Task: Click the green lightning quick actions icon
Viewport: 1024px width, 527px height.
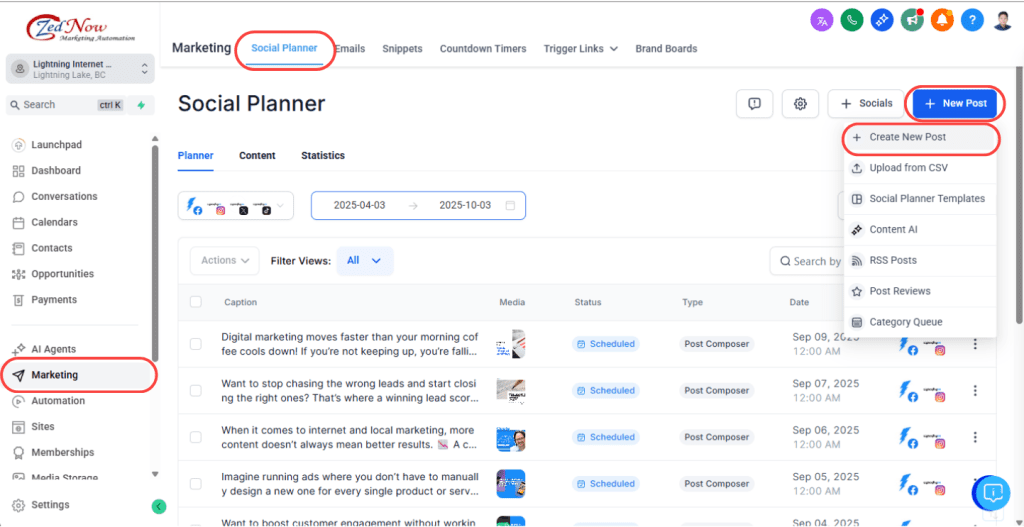Action: (x=141, y=104)
